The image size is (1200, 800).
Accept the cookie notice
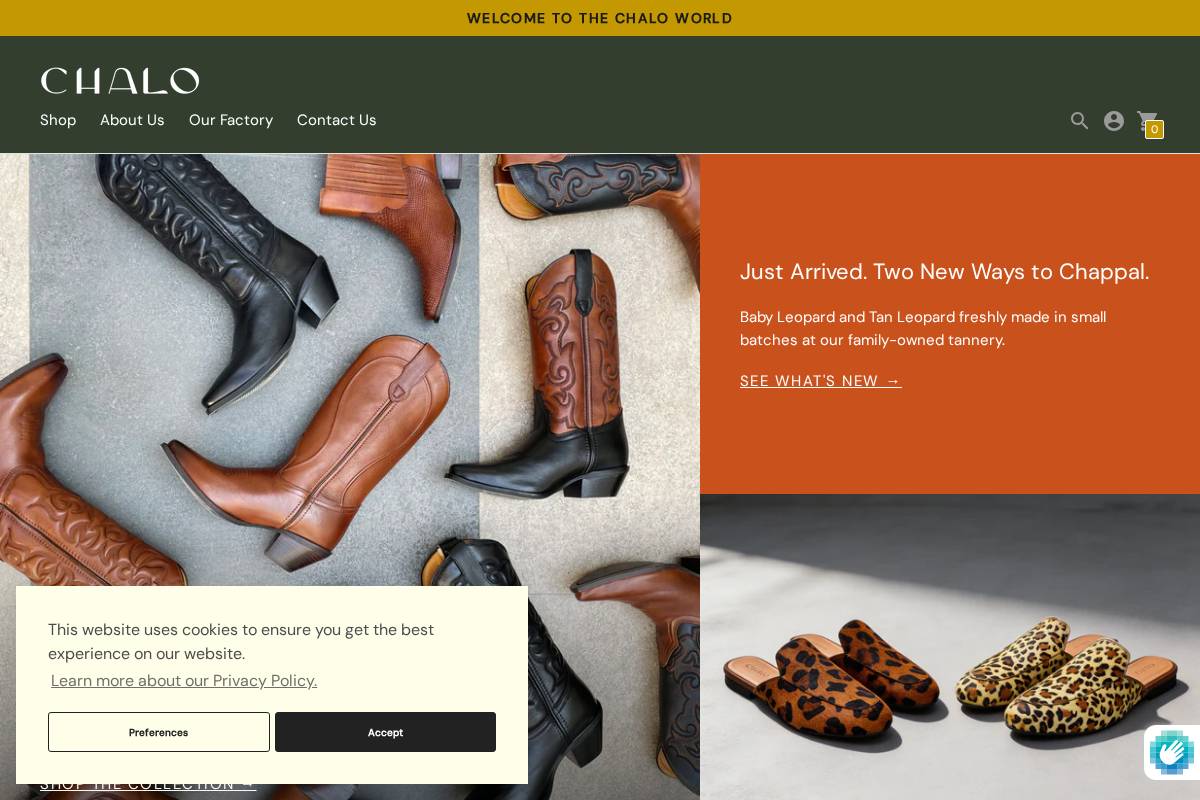[x=385, y=732]
